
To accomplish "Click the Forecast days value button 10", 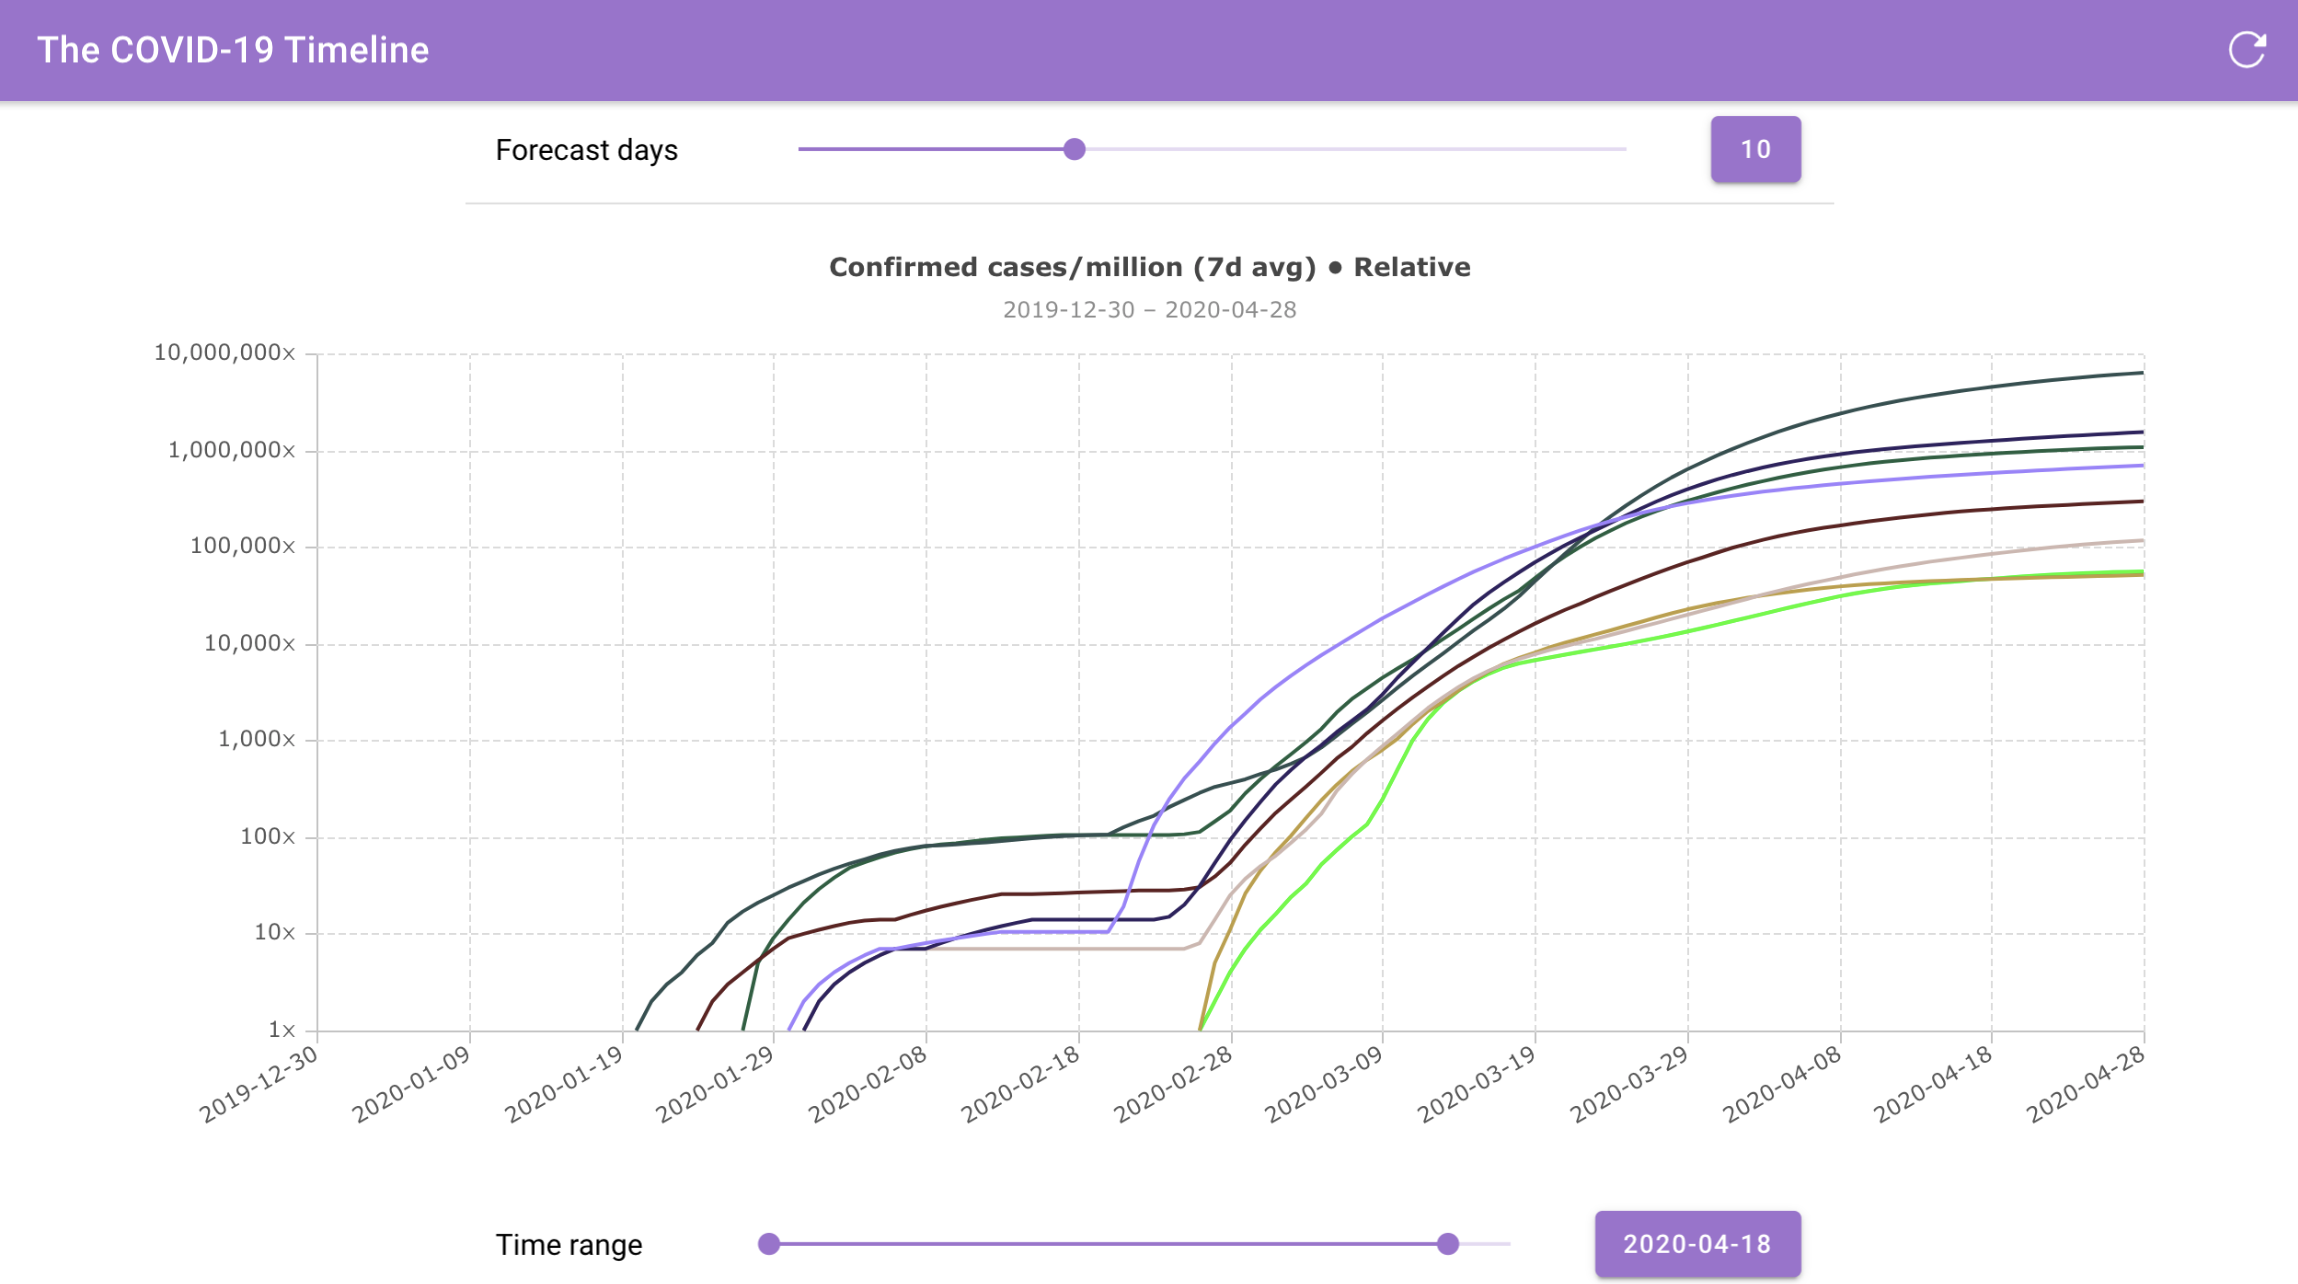I will [1755, 149].
